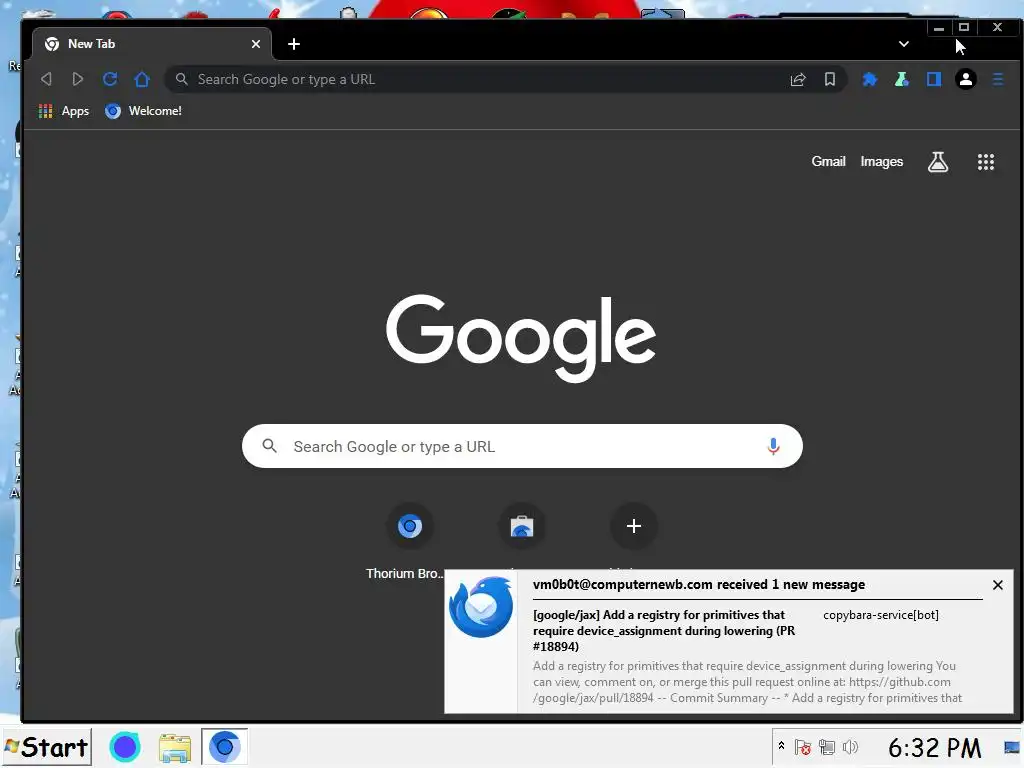1024x768 pixels.
Task: Click the show desktop icon beside clock
Action: [x=1012, y=747]
